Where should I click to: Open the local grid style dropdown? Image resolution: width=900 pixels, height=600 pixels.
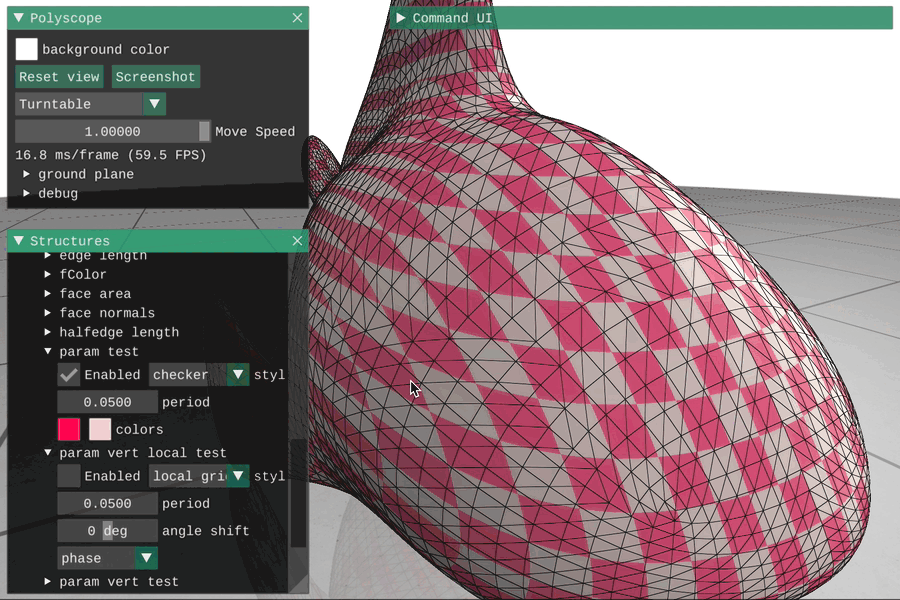(x=237, y=476)
